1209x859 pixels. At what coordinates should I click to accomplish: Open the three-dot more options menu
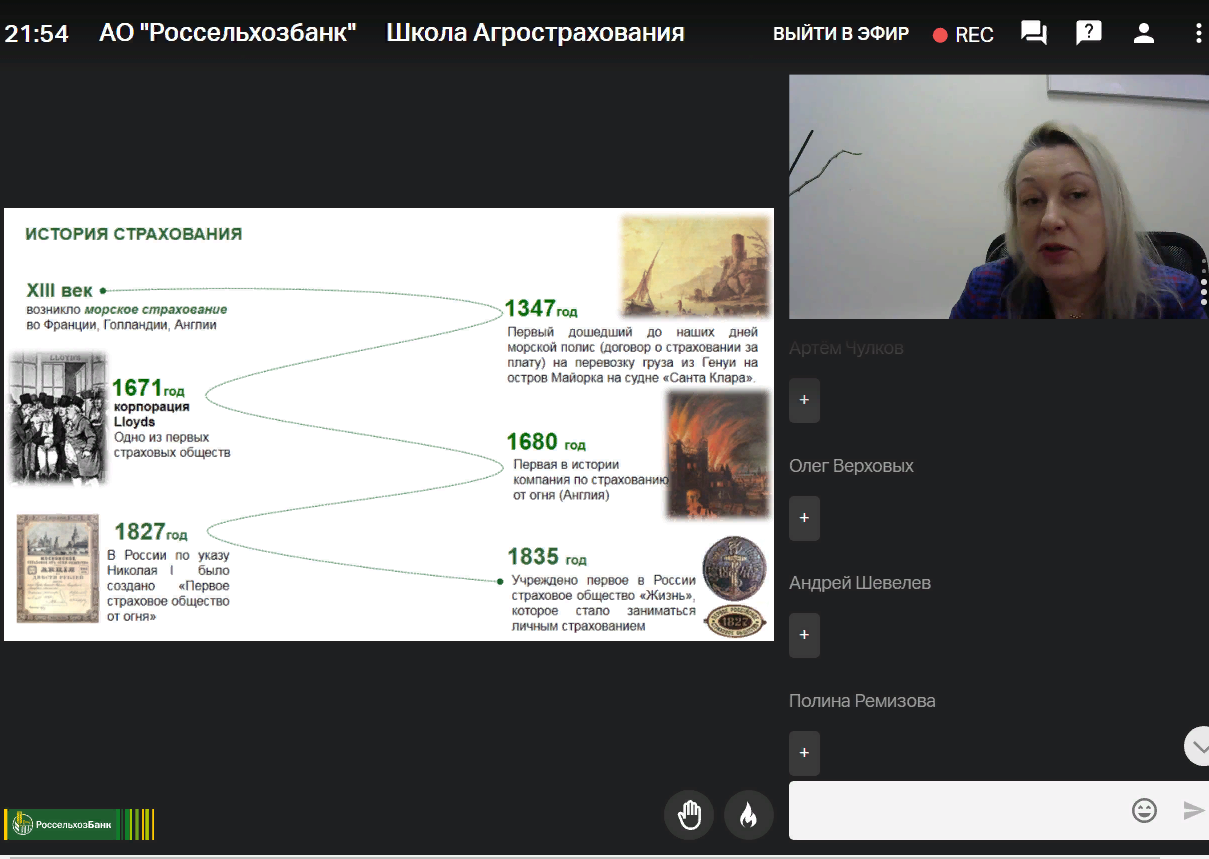point(1198,33)
